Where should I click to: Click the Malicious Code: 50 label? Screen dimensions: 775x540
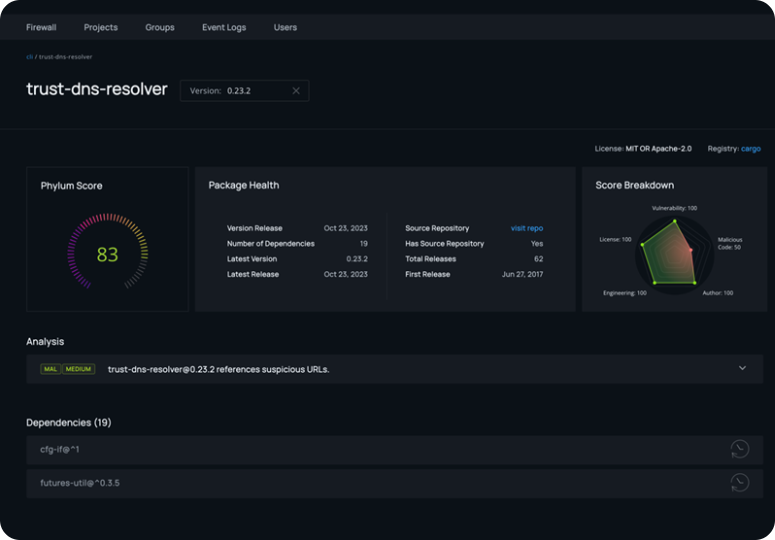tap(730, 243)
